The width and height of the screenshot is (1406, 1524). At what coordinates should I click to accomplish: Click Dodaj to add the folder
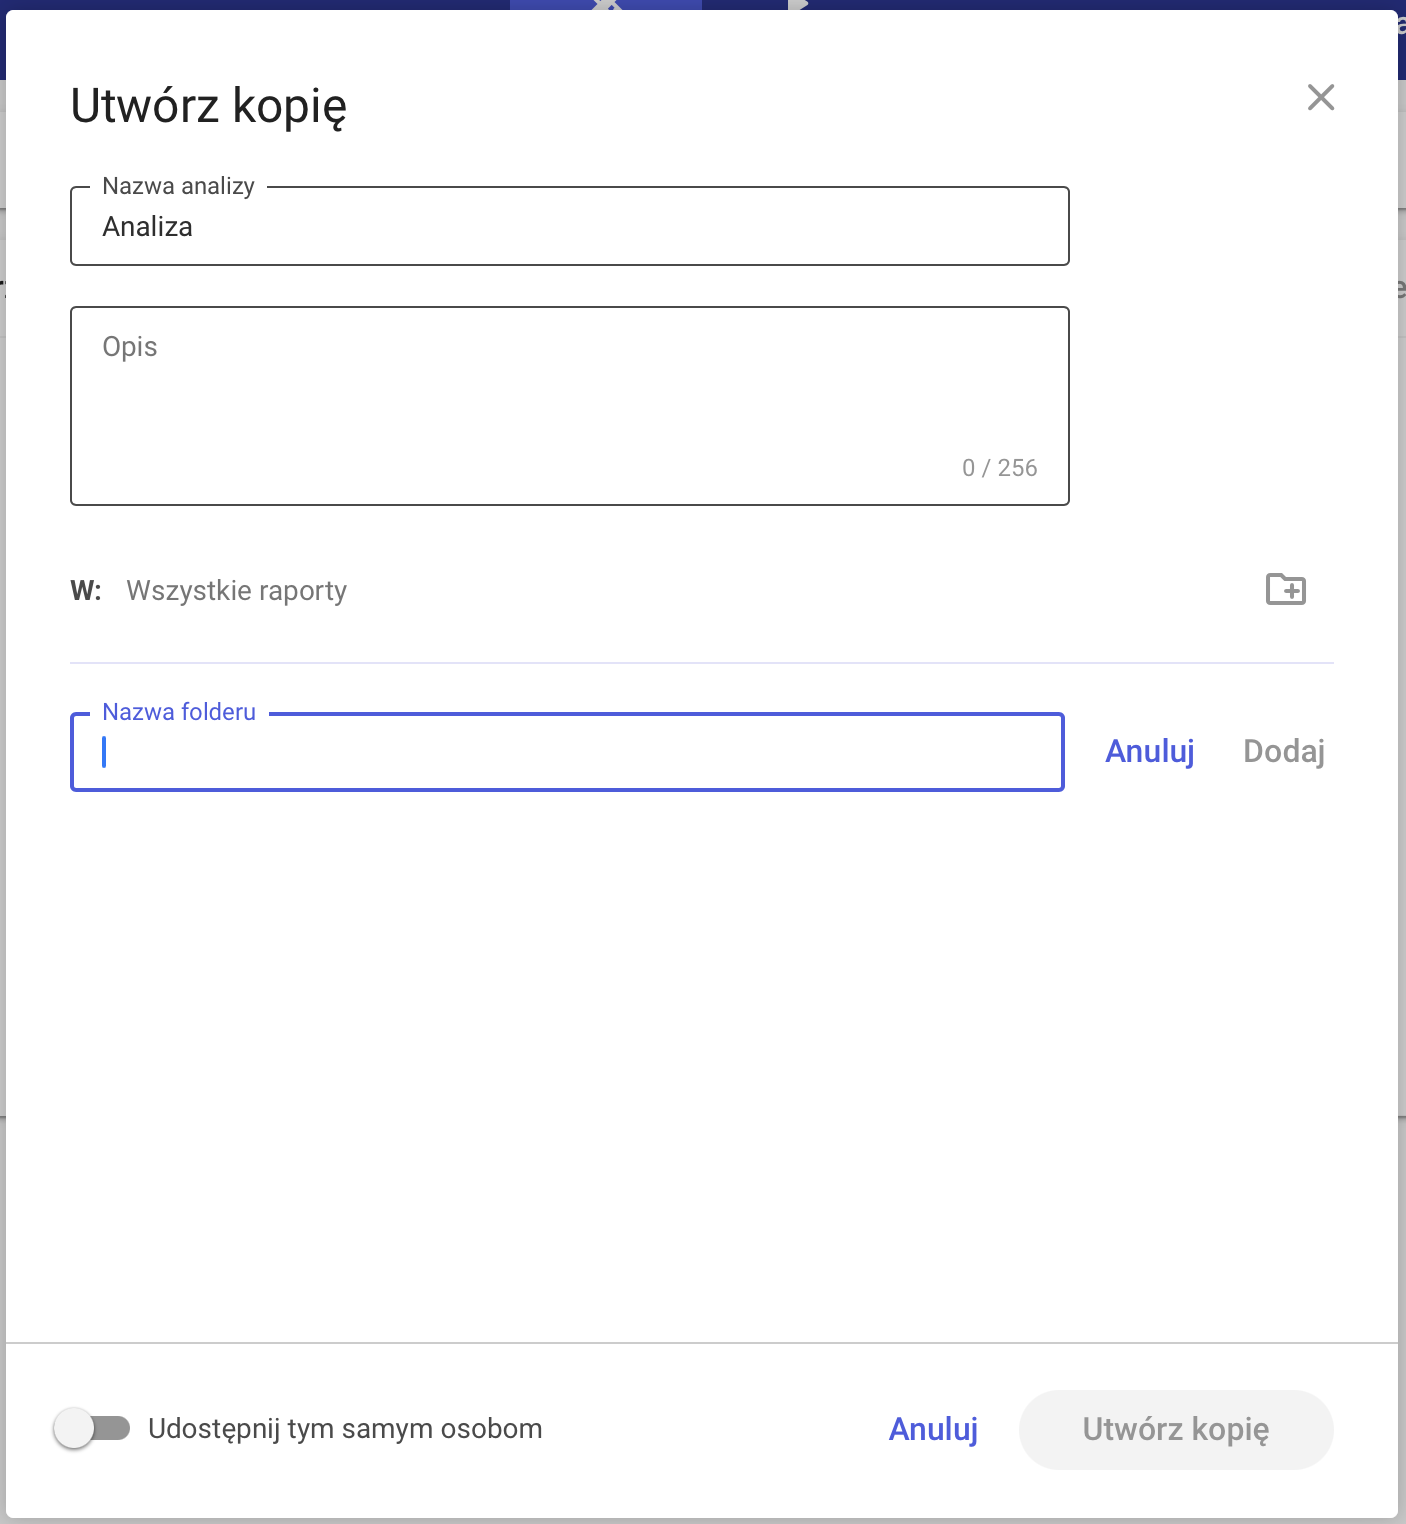point(1284,751)
